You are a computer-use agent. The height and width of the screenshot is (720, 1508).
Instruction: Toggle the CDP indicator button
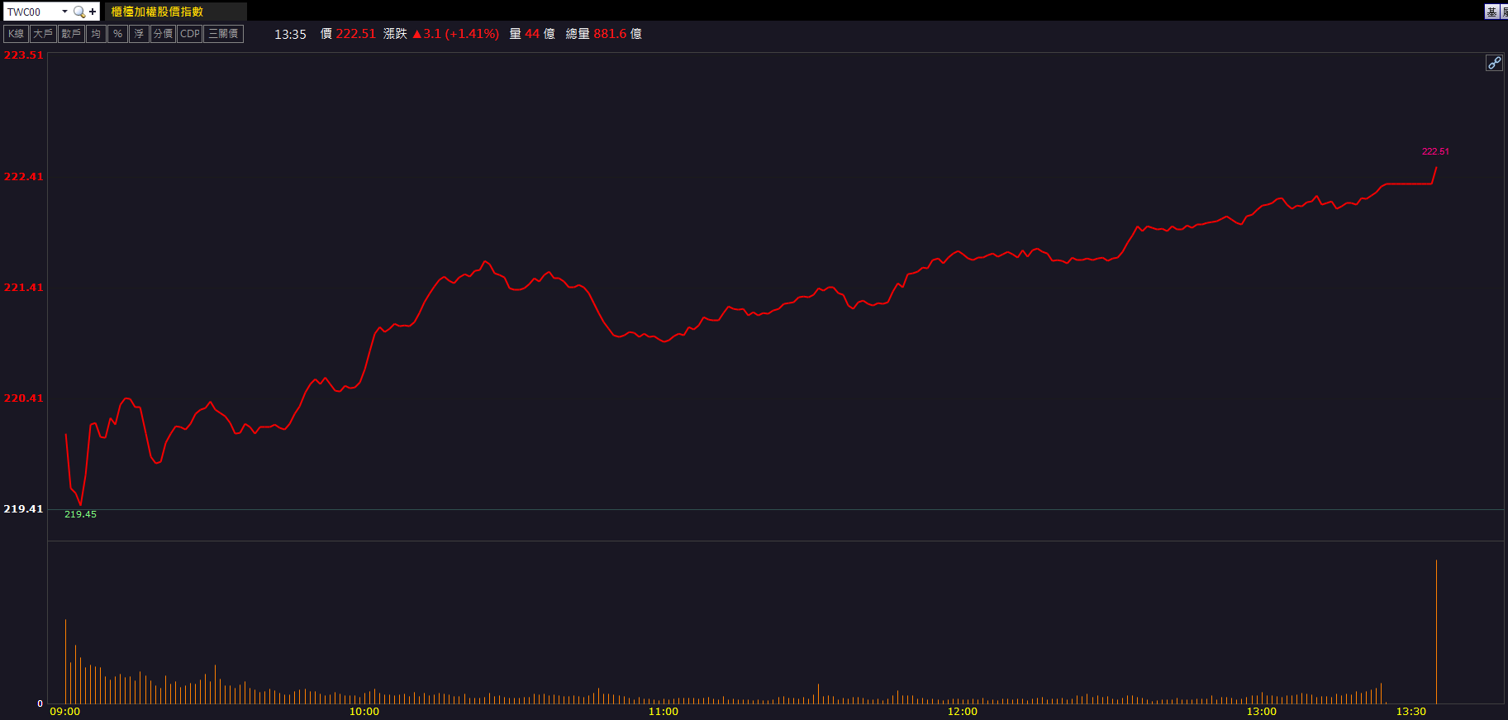[190, 34]
